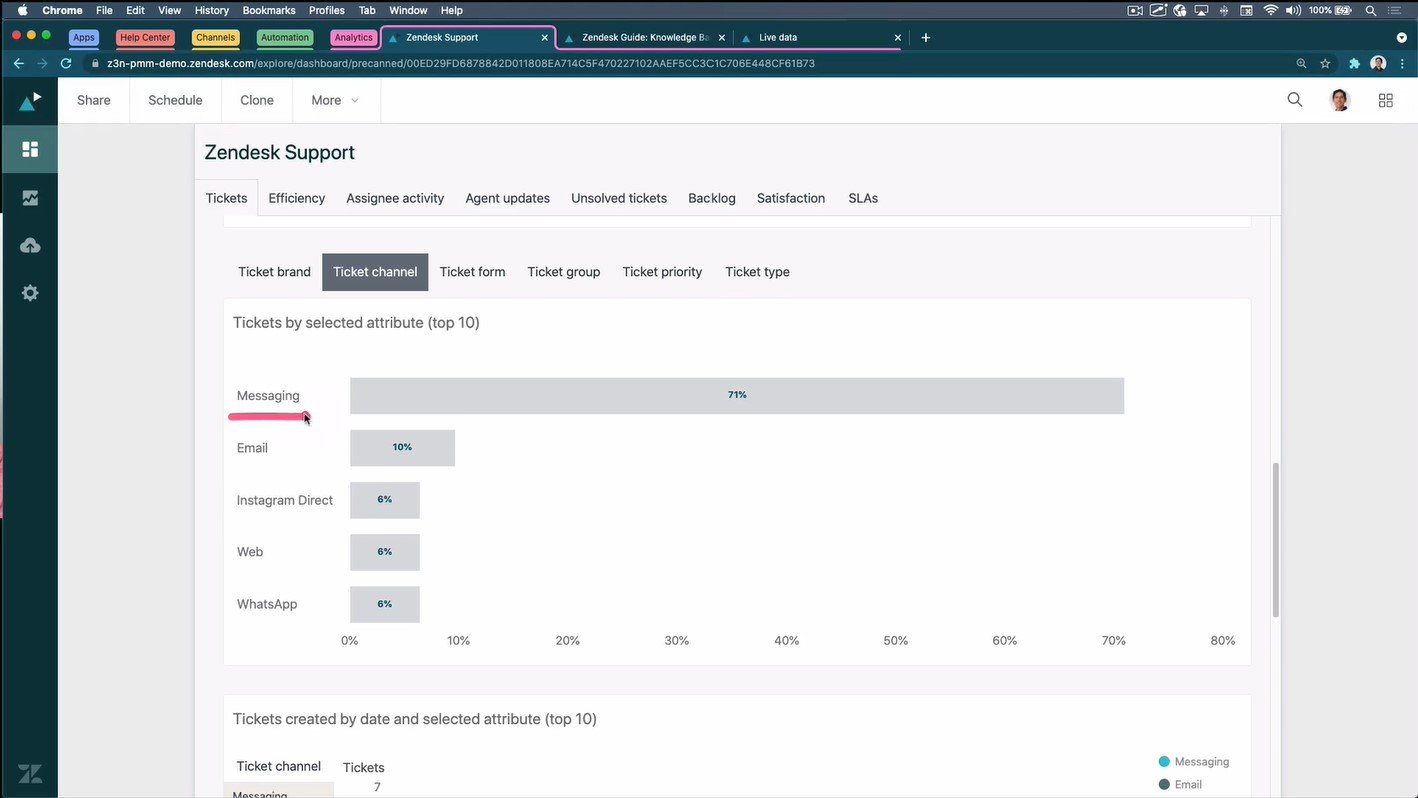This screenshot has width=1418, height=798.
Task: Switch to the Assignee activity tab
Action: pos(395,198)
